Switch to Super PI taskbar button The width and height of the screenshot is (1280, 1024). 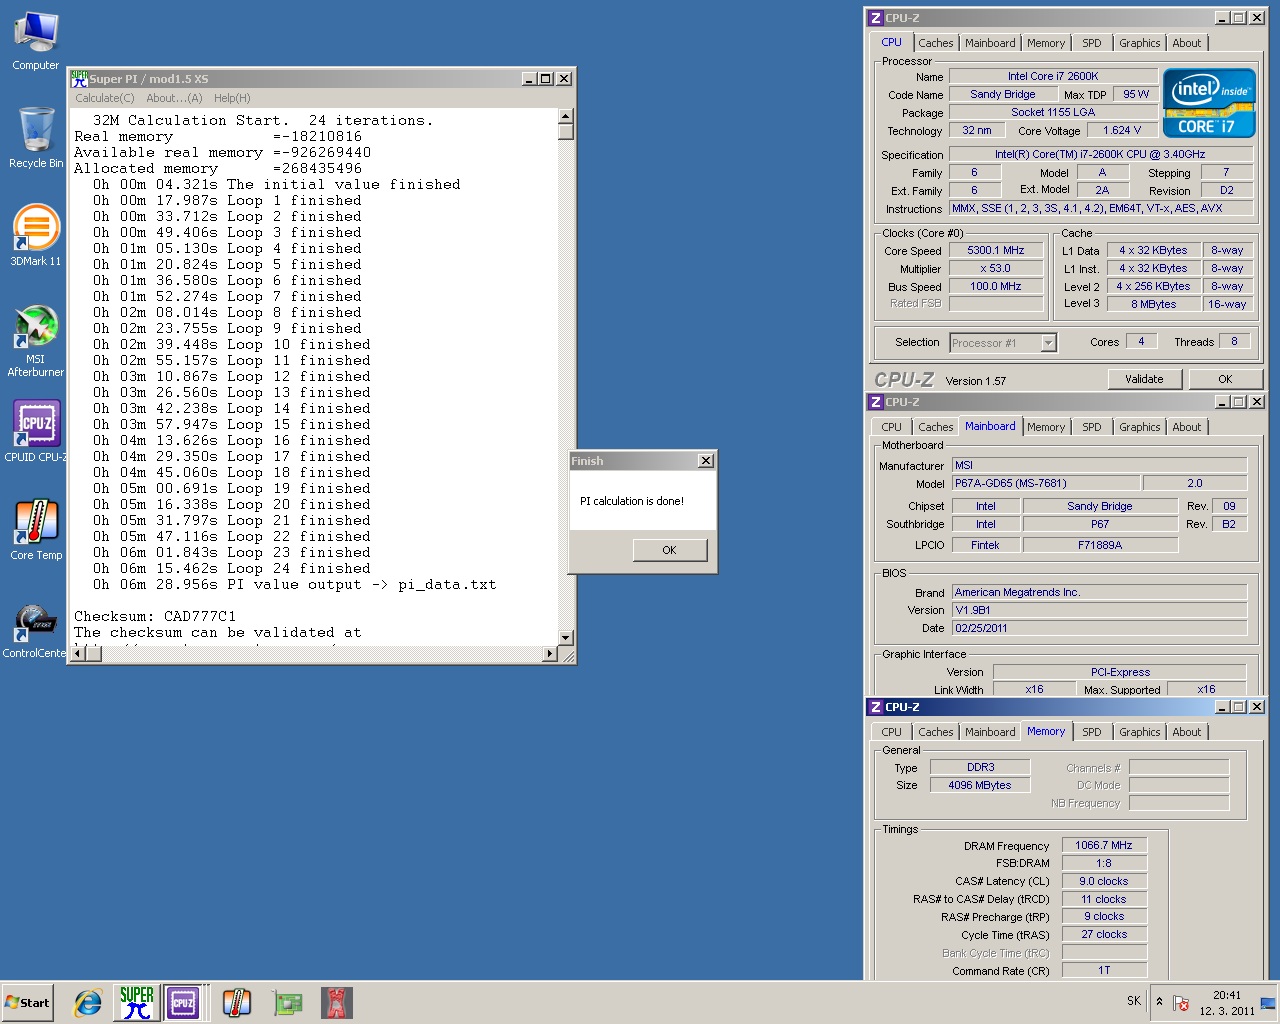pos(136,1003)
